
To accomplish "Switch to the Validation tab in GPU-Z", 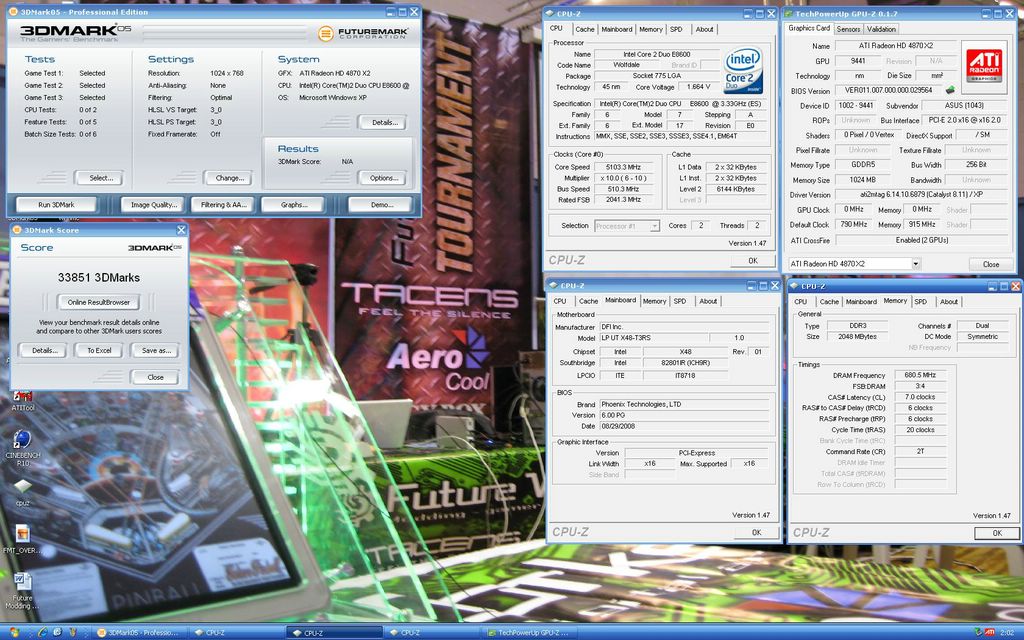I will click(x=881, y=29).
